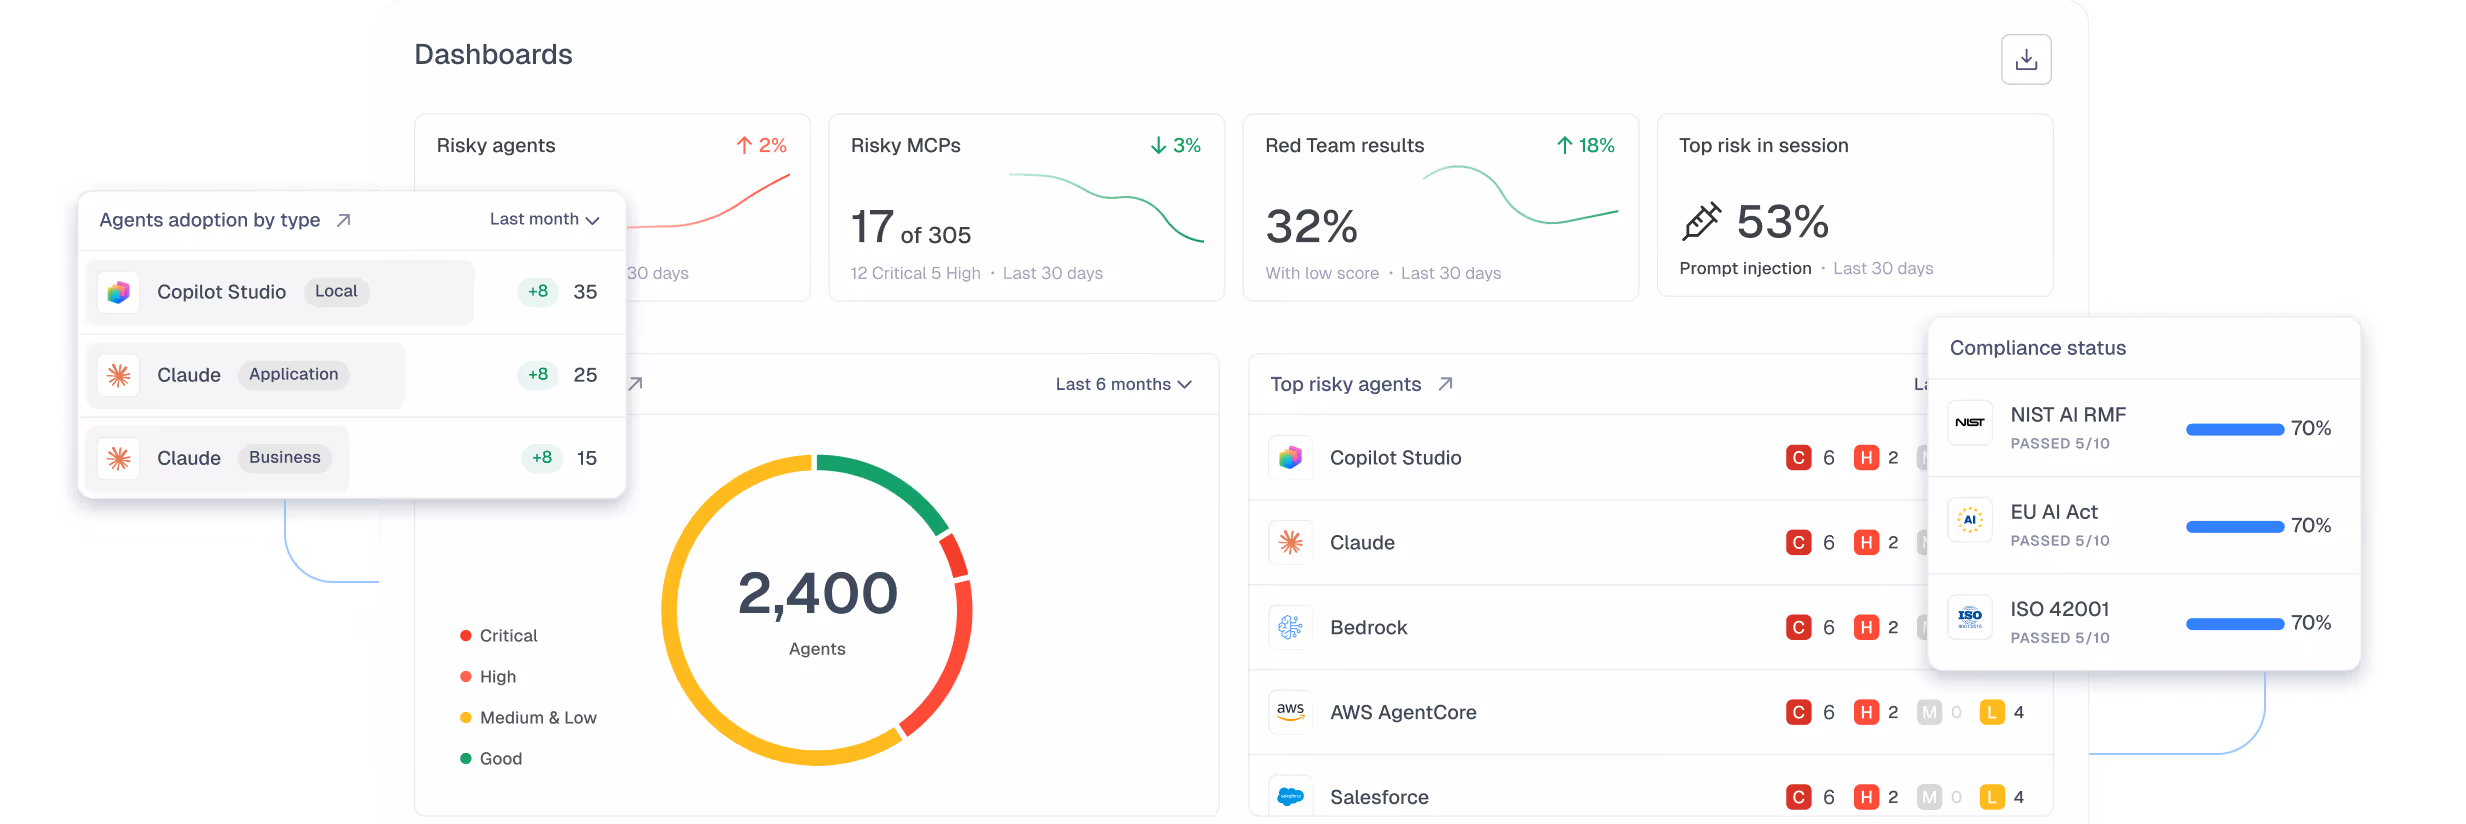Click Claude Business row logo icon
Image resolution: width=2466 pixels, height=824 pixels.
pos(119,458)
